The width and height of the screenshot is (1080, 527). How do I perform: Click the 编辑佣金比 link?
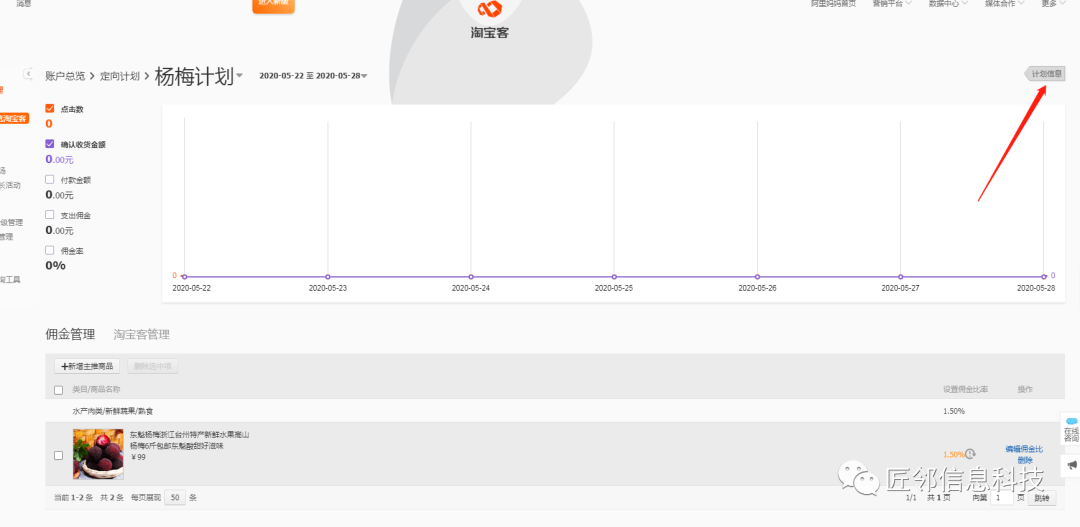coord(1024,449)
